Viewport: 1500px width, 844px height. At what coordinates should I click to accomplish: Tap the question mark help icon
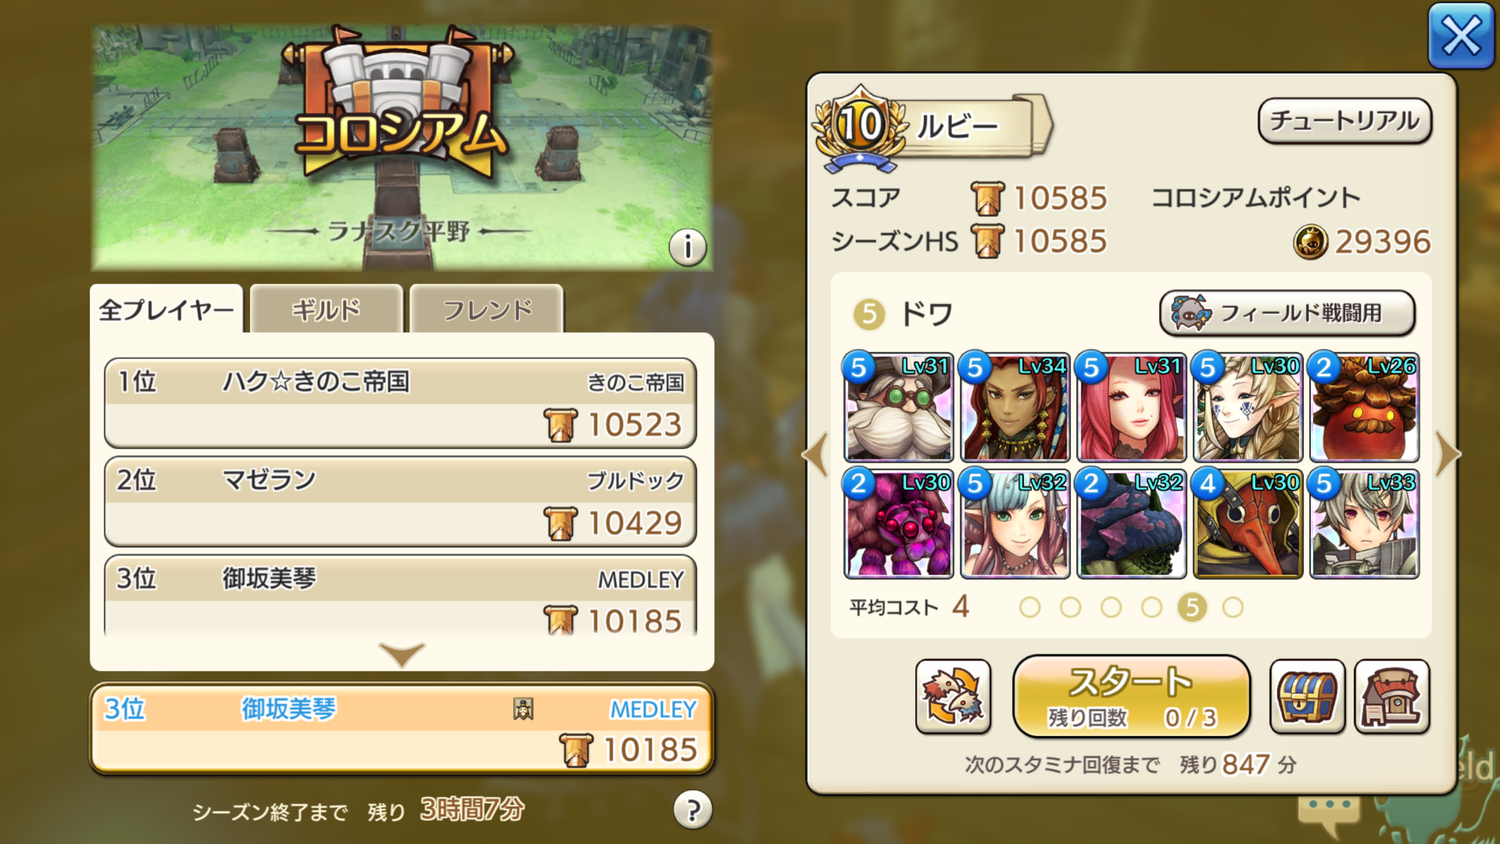[693, 809]
